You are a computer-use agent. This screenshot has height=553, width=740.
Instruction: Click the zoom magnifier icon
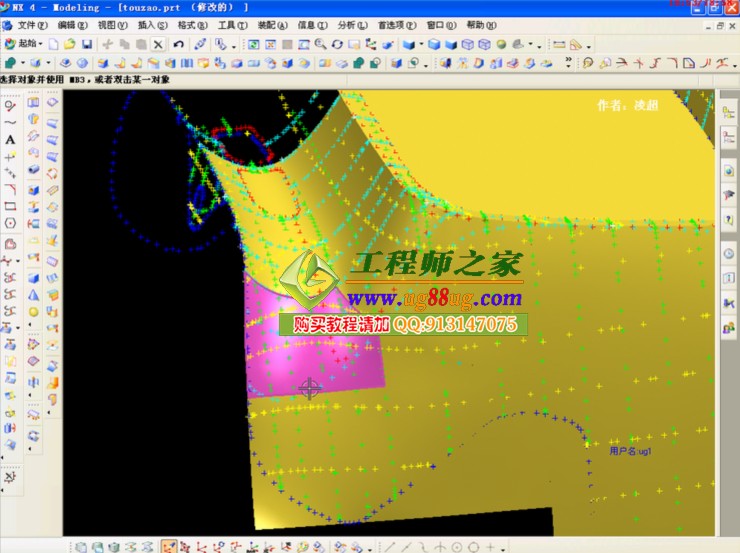(320, 44)
